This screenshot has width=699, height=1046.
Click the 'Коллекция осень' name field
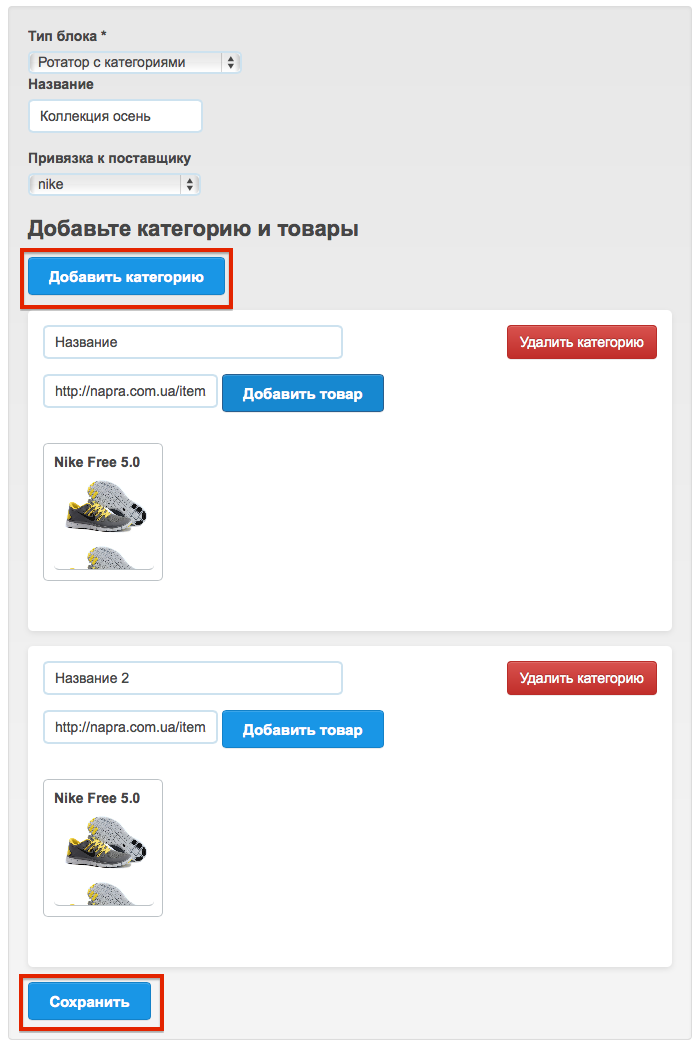[115, 116]
